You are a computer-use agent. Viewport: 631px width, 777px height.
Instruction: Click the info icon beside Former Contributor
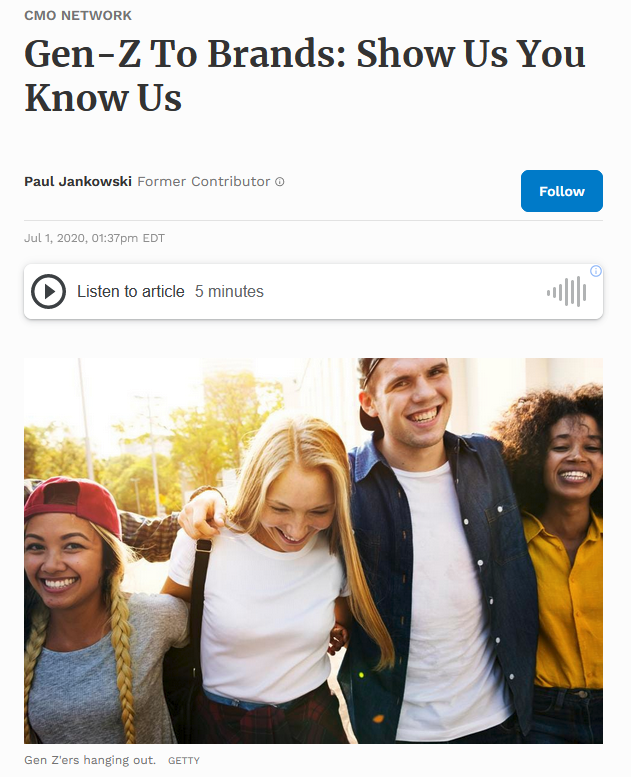[280, 182]
